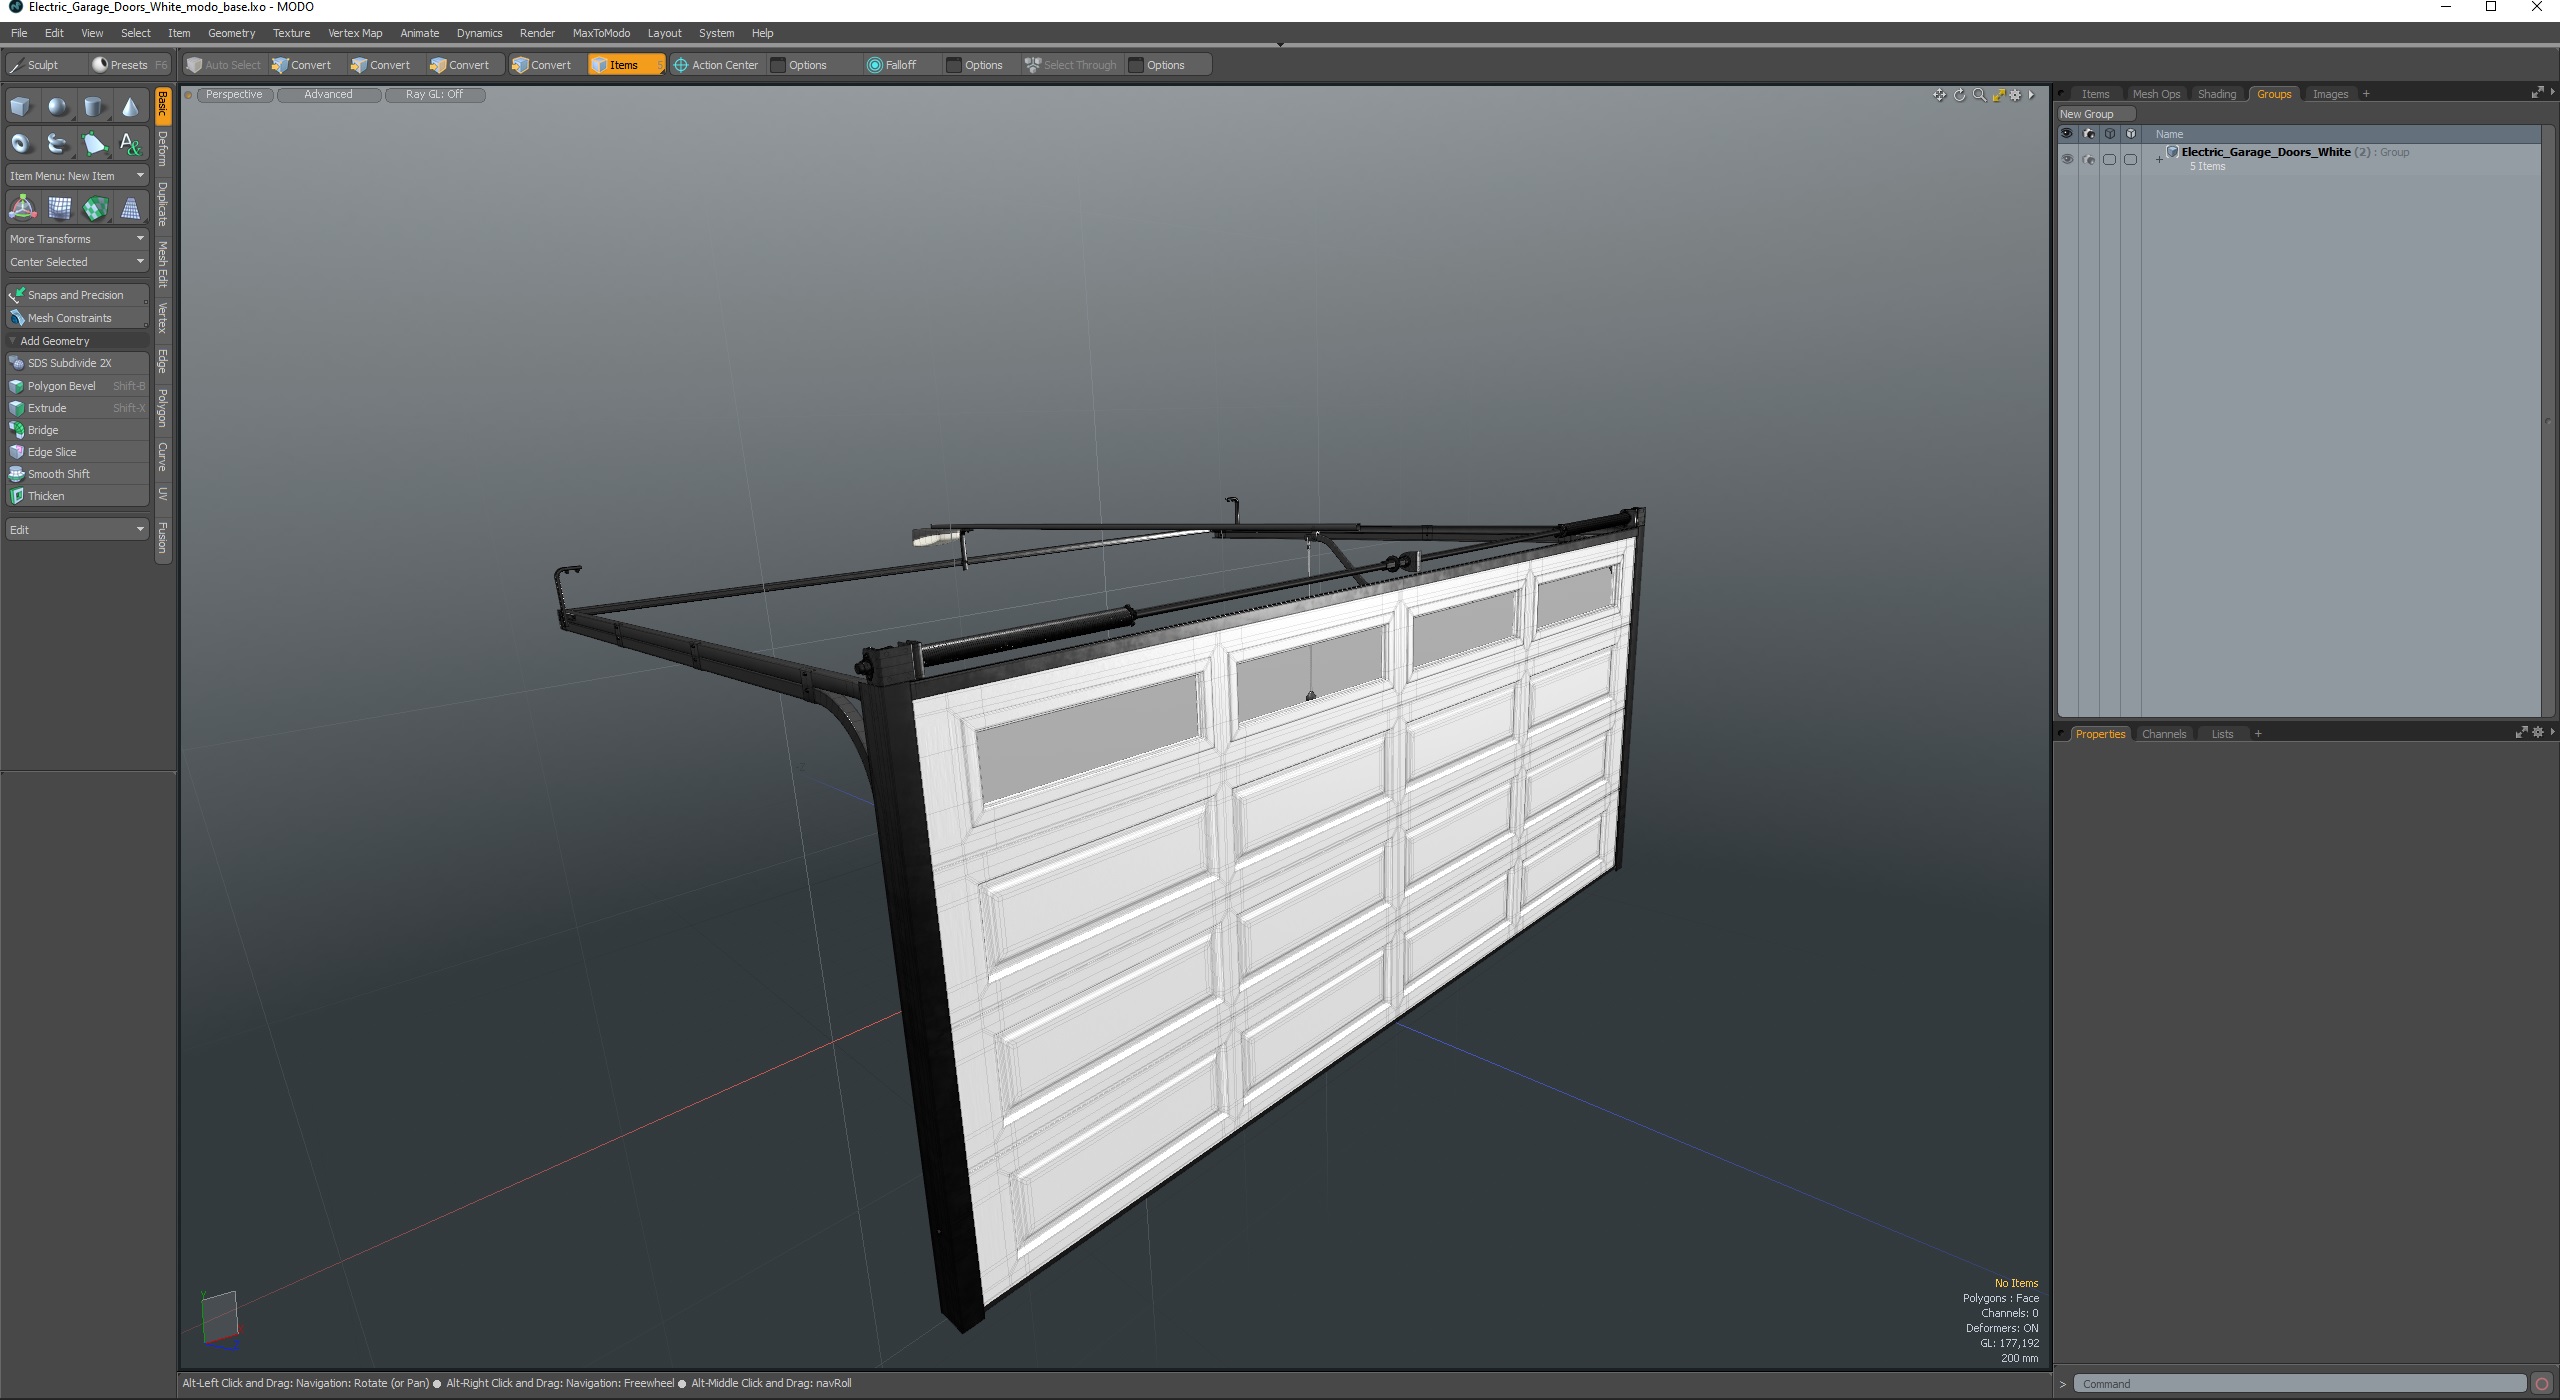Viewport: 2560px width, 1400px height.
Task: Toggle Ray GL: Off setting
Action: click(x=435, y=95)
